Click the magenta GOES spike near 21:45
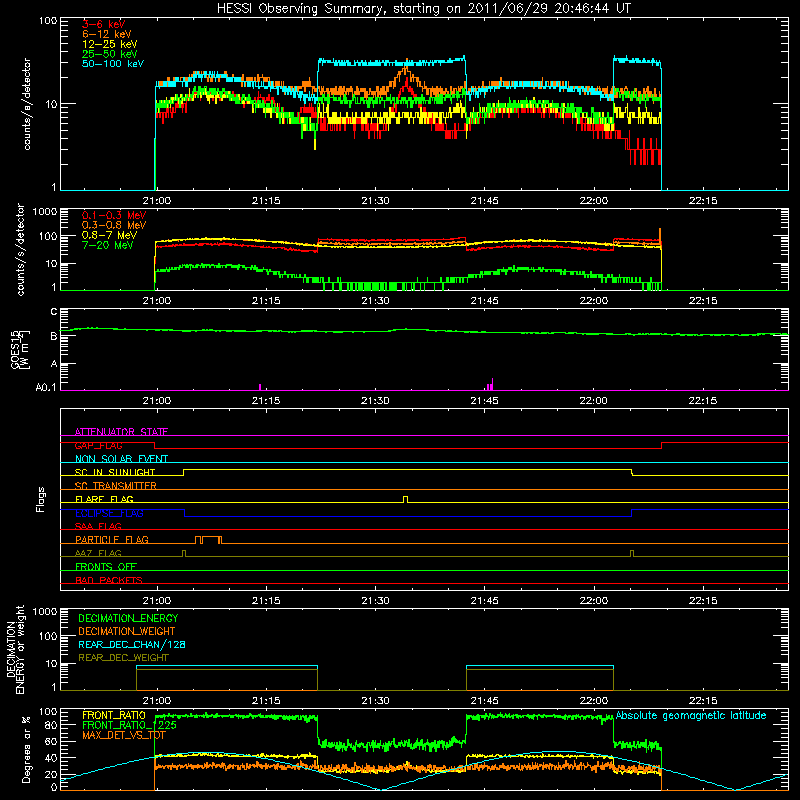The image size is (800, 800). (490, 384)
